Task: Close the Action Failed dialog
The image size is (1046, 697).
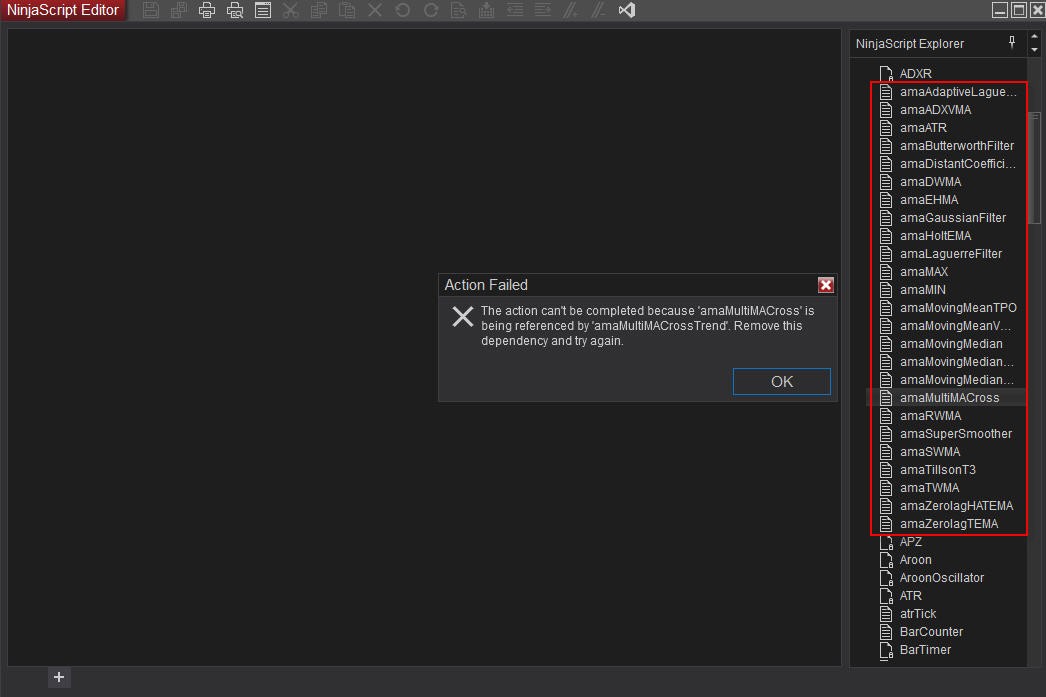Action: pos(826,285)
